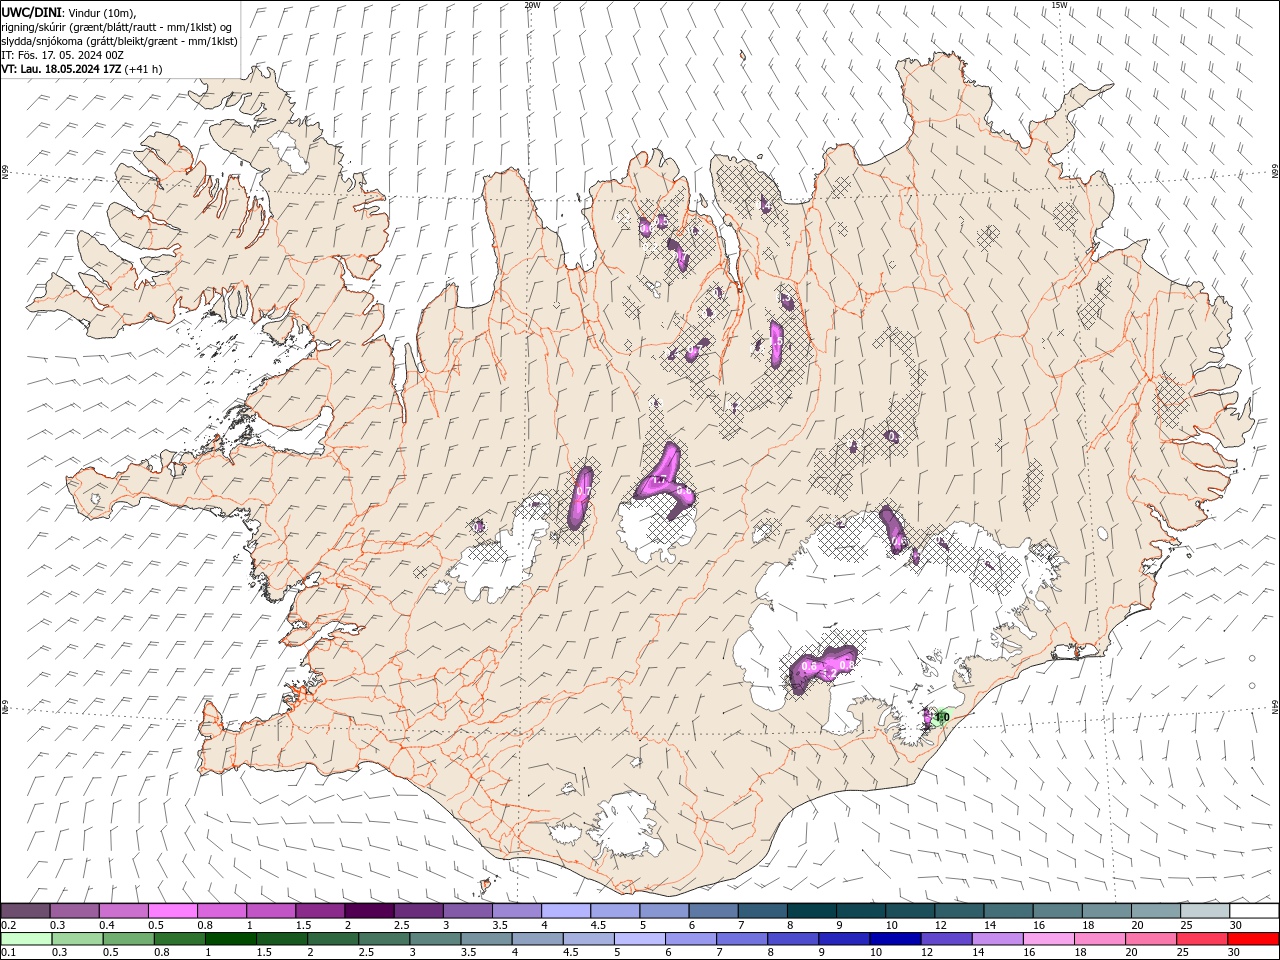Pick the deep blue 10 rain scale swatch

tap(894, 939)
